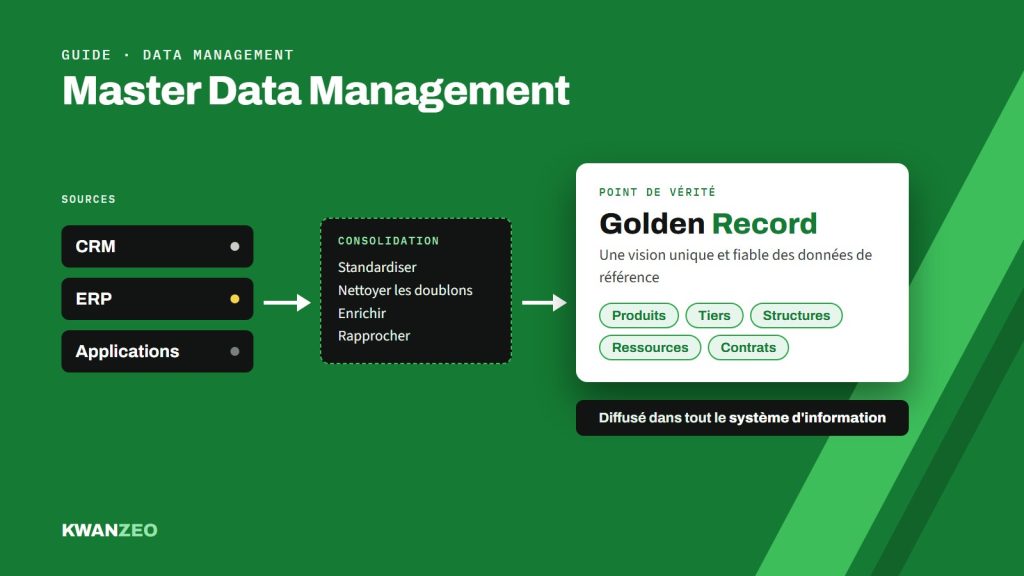Screen dimensions: 1024x576
Task: Click the yellow status dot on ERP
Action: pos(234,299)
